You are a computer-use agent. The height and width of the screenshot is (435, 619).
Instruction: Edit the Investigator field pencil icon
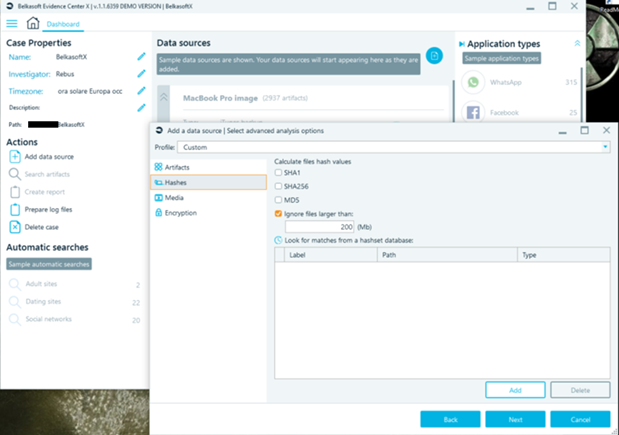pyautogui.click(x=141, y=74)
